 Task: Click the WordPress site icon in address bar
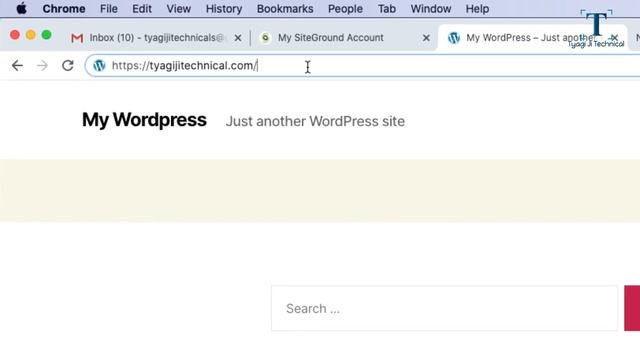(99, 65)
